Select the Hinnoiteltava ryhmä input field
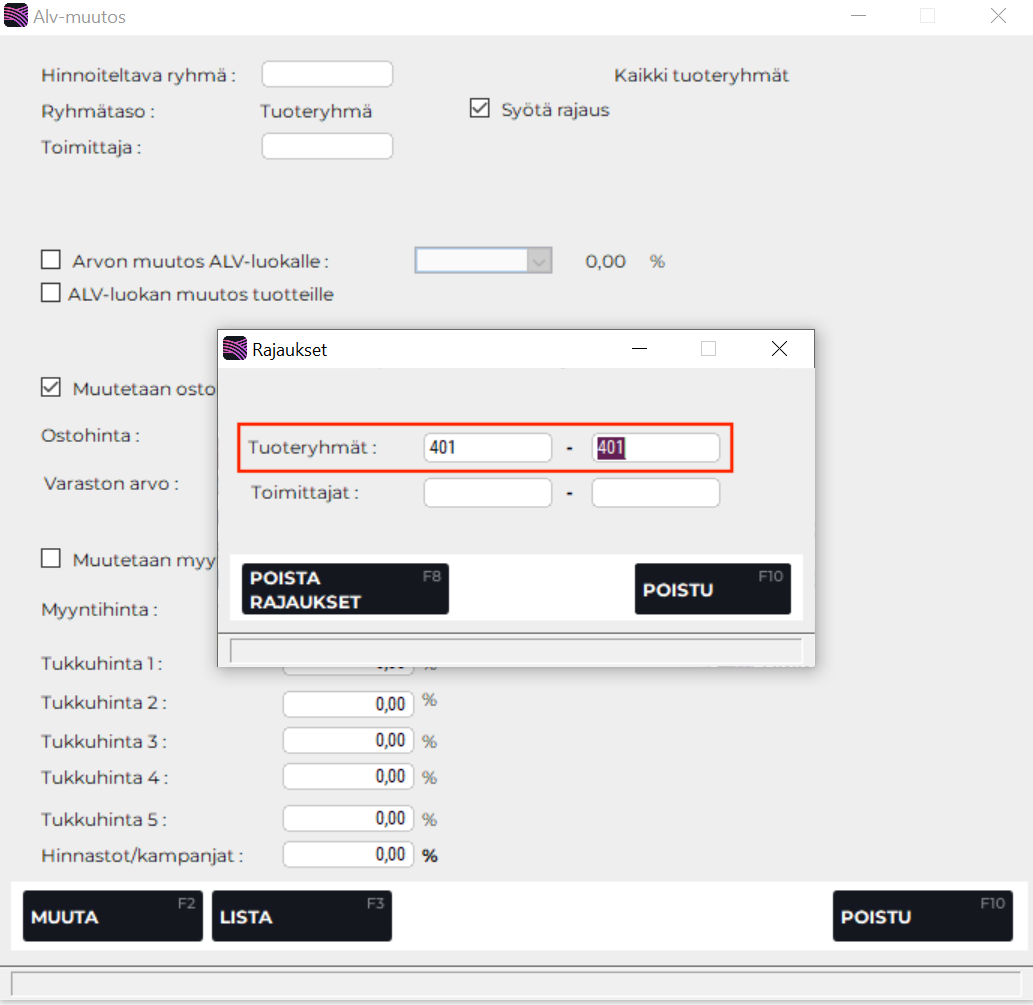 point(327,75)
